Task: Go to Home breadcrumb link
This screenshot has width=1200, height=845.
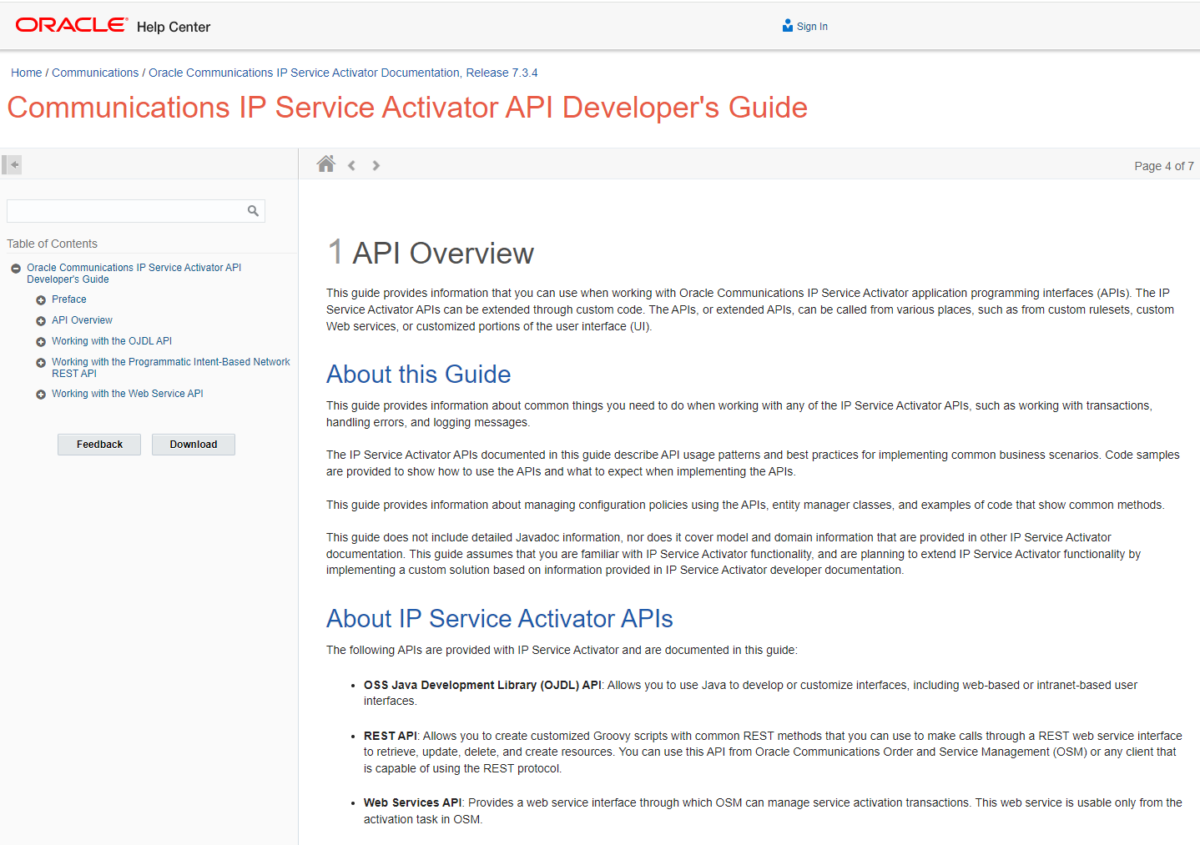Action: 27,73
